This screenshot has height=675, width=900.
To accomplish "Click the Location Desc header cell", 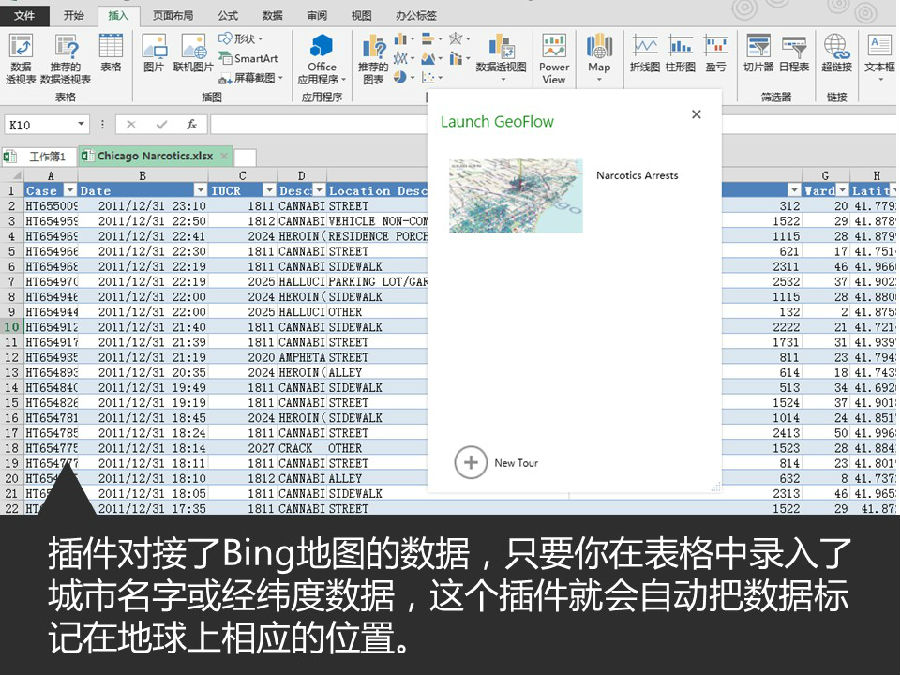I will coord(378,191).
